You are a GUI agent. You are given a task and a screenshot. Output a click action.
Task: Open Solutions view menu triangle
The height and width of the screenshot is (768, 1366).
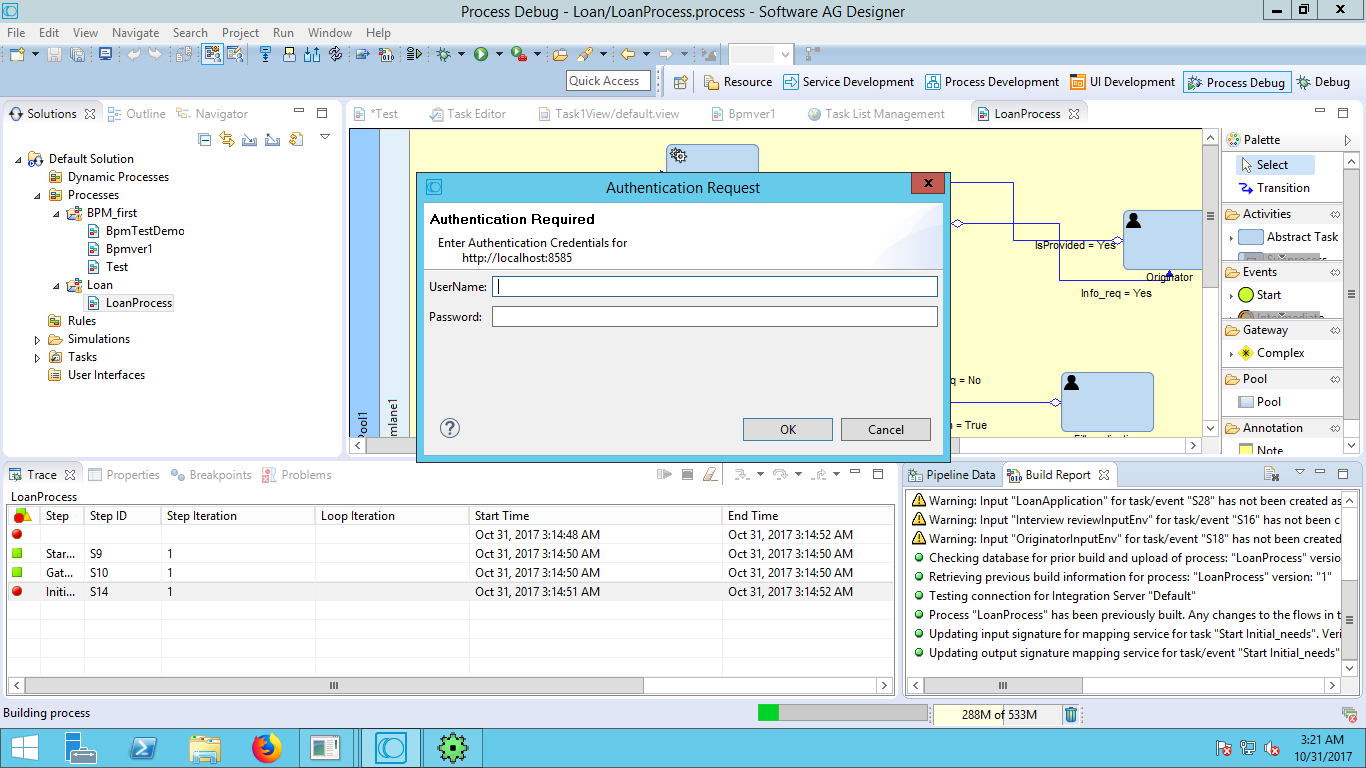click(x=325, y=137)
